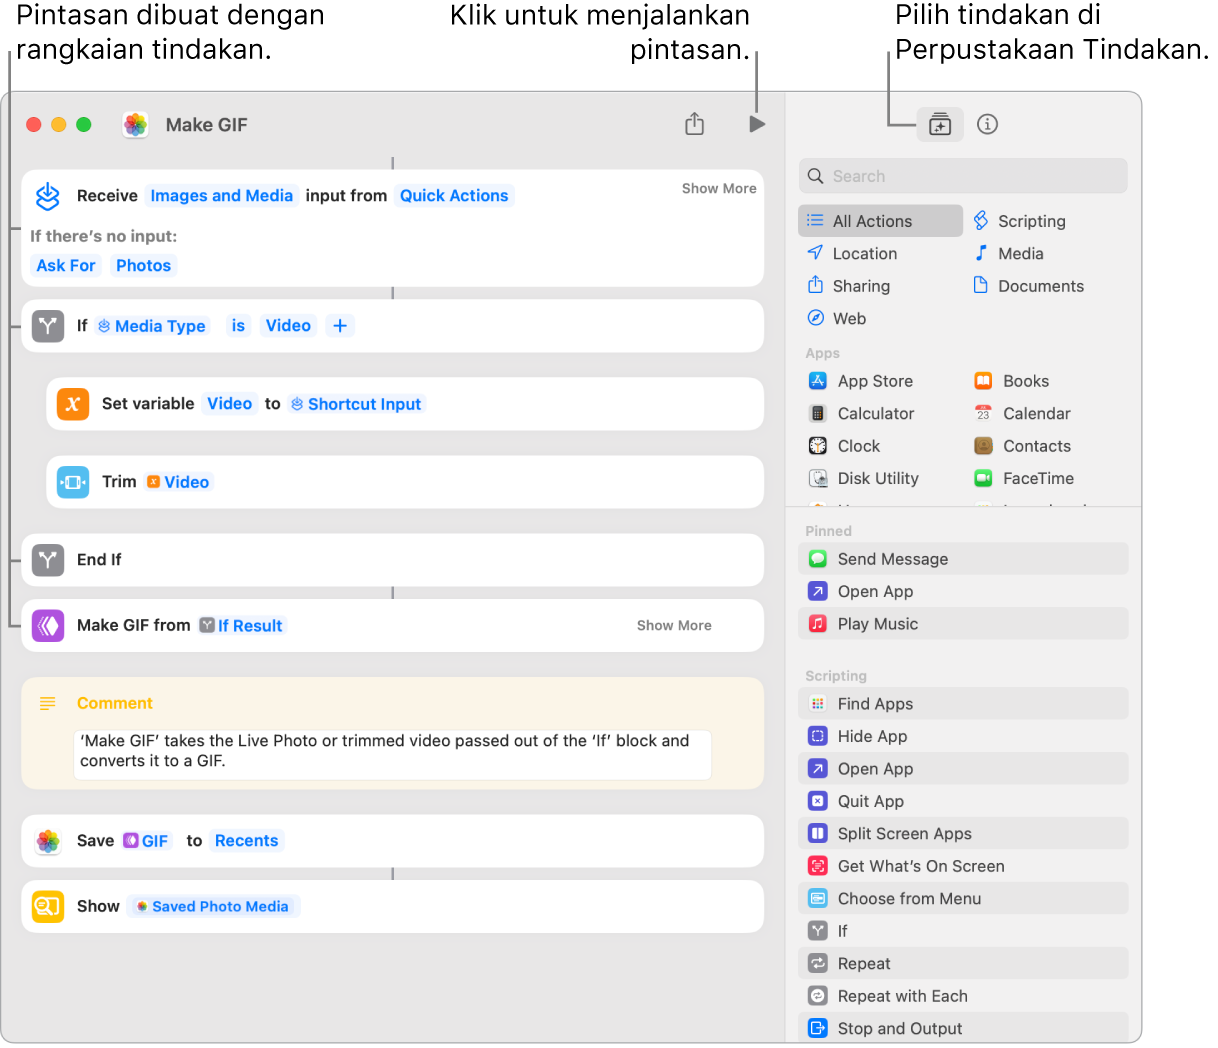The height and width of the screenshot is (1048, 1218).
Task: Select Hide App scripting action
Action: (x=964, y=737)
